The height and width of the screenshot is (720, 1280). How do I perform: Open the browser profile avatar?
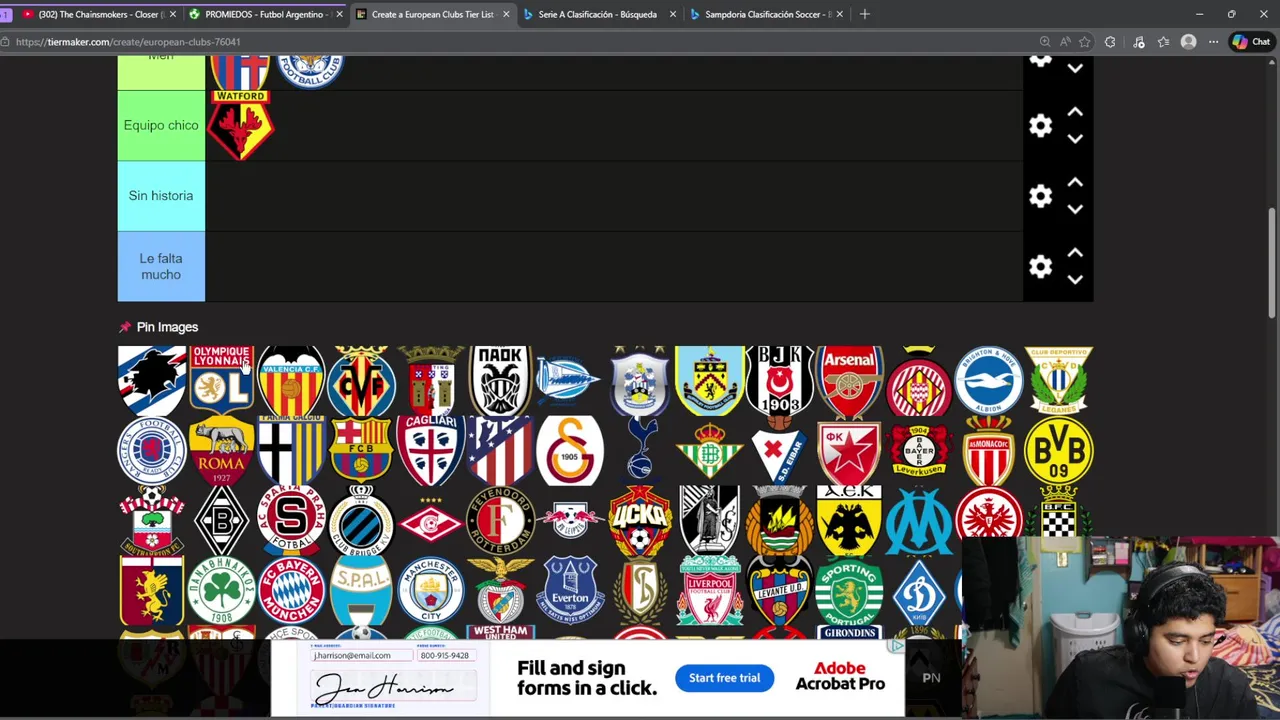point(1188,42)
